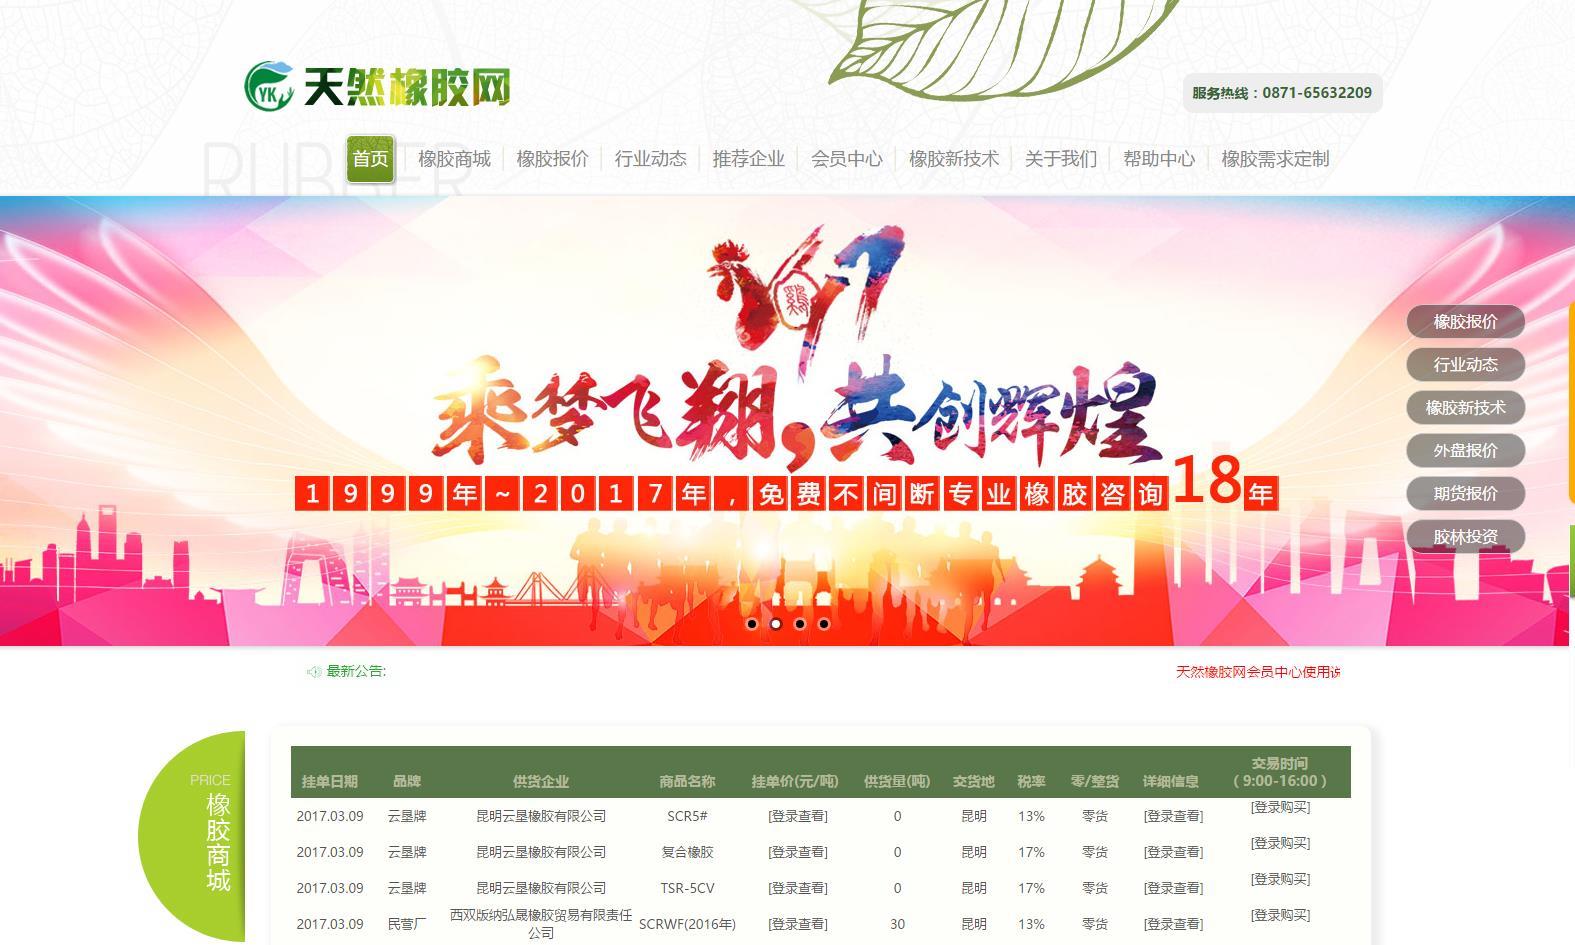
Task: Click [登录查看] price for SCR5# row
Action: (x=797, y=816)
